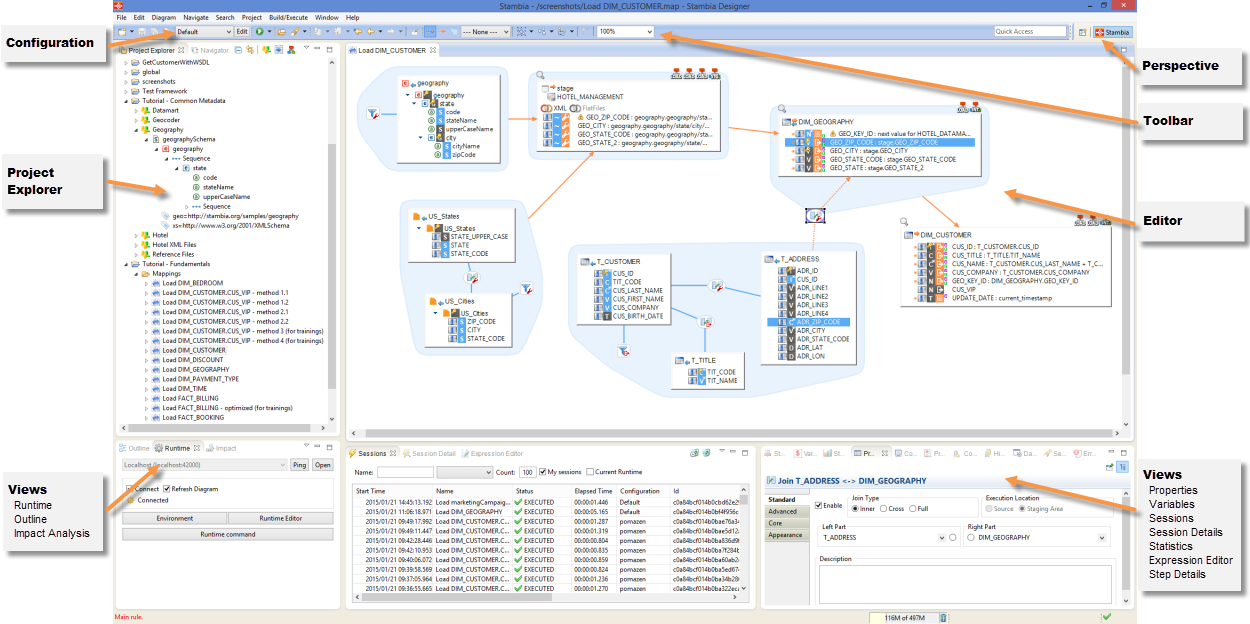Click the garbage collector trash icon near heap status

943,617
